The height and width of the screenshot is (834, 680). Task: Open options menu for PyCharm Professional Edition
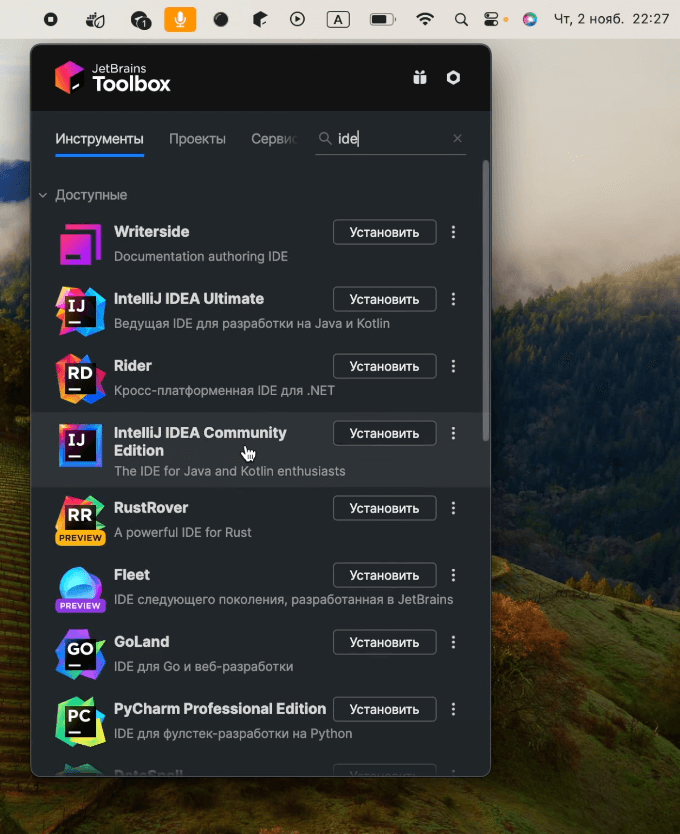coord(453,709)
